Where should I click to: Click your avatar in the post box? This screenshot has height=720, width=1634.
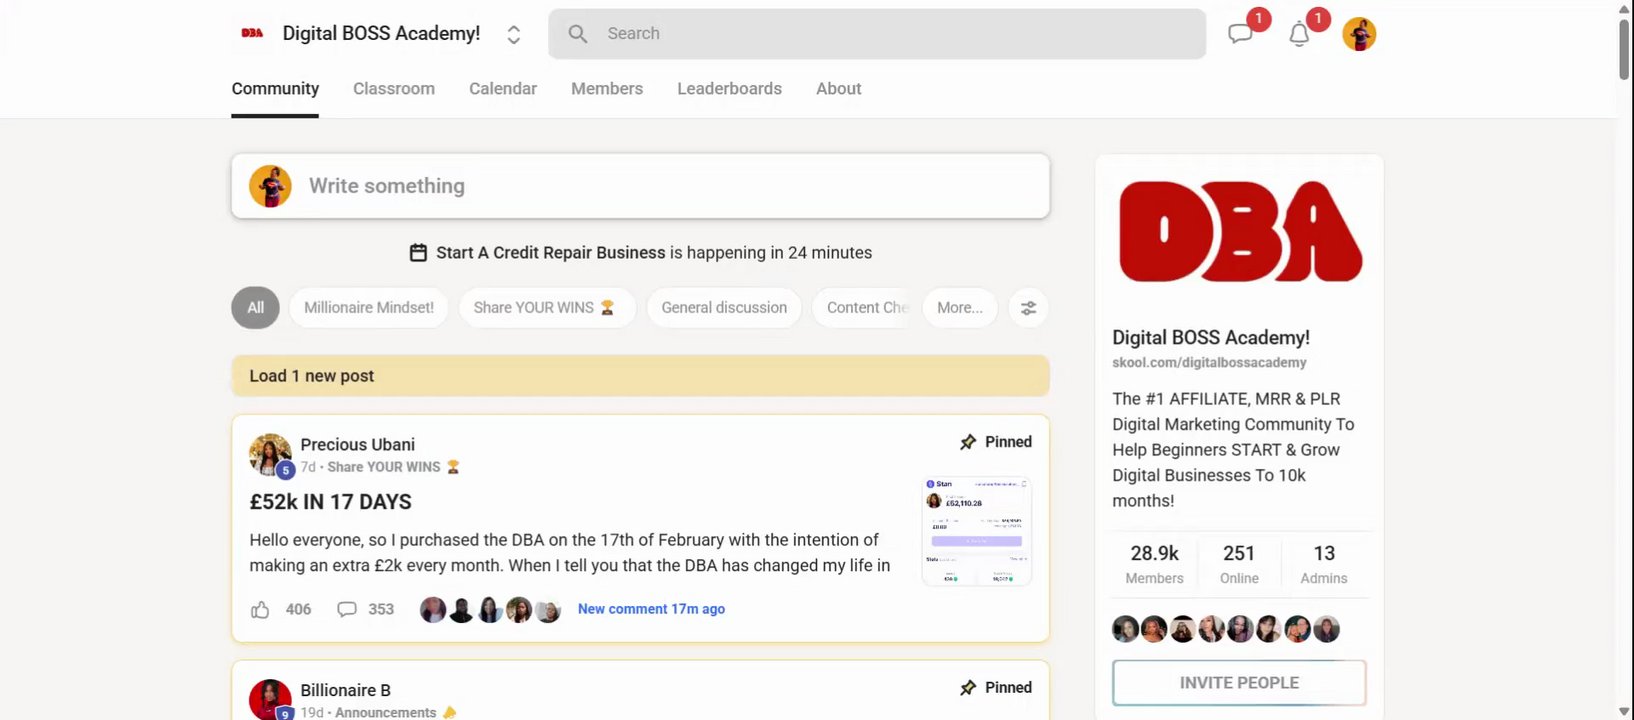pyautogui.click(x=270, y=186)
